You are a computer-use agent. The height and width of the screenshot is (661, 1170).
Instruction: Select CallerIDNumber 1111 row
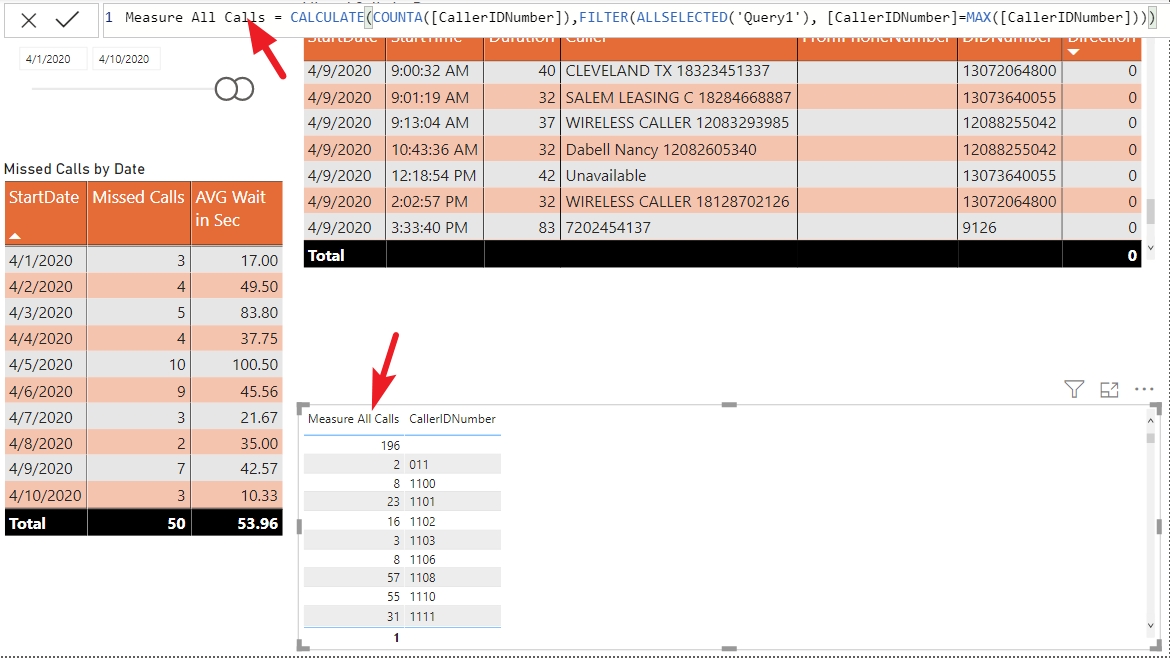click(x=402, y=616)
